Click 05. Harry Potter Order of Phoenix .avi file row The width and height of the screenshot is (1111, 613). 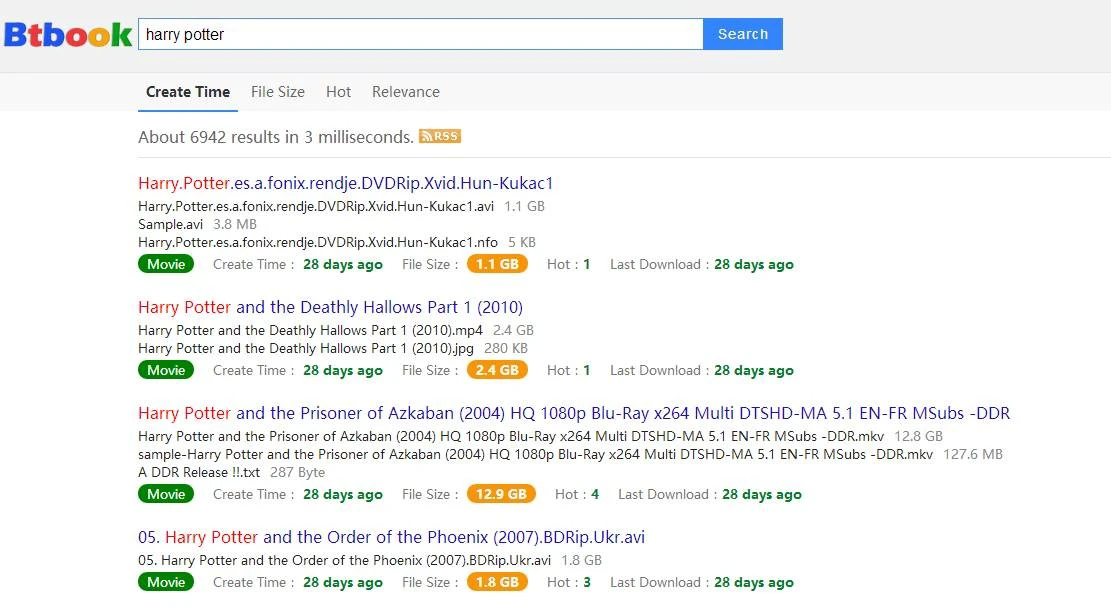click(370, 561)
